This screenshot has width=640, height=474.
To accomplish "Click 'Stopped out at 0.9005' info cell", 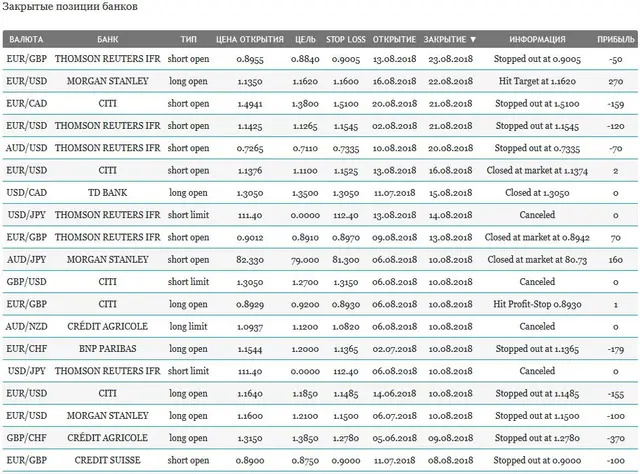I will coord(537,59).
